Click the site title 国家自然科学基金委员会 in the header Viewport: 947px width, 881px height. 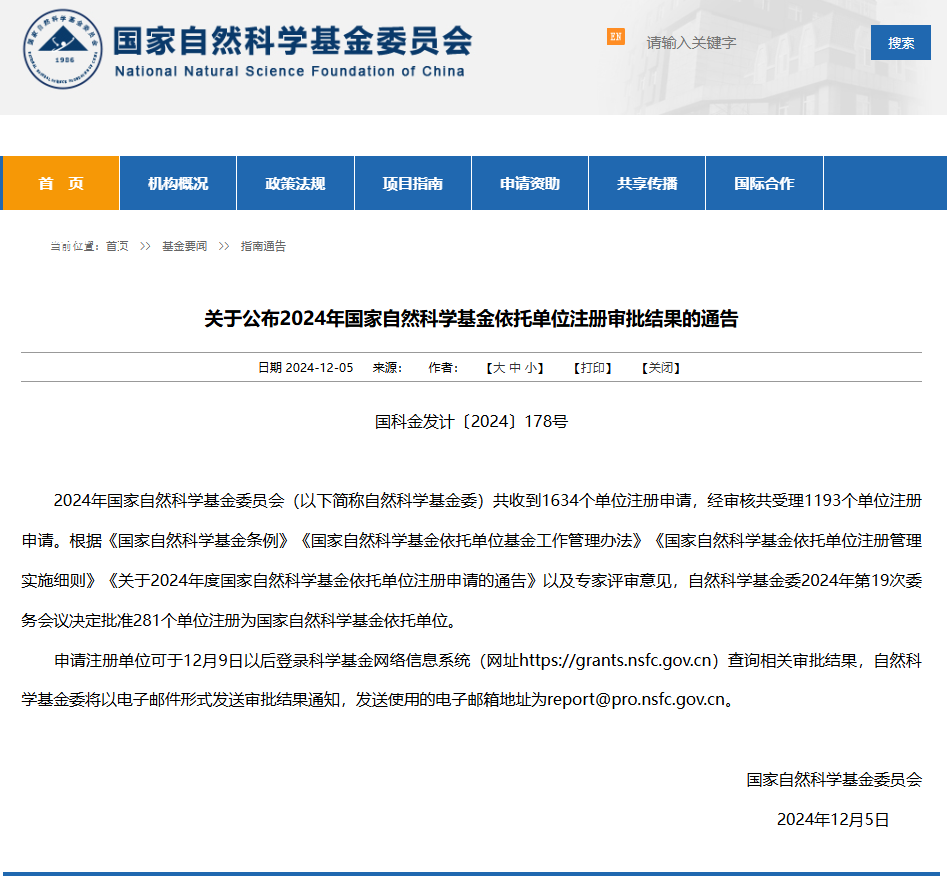pyautogui.click(x=293, y=40)
